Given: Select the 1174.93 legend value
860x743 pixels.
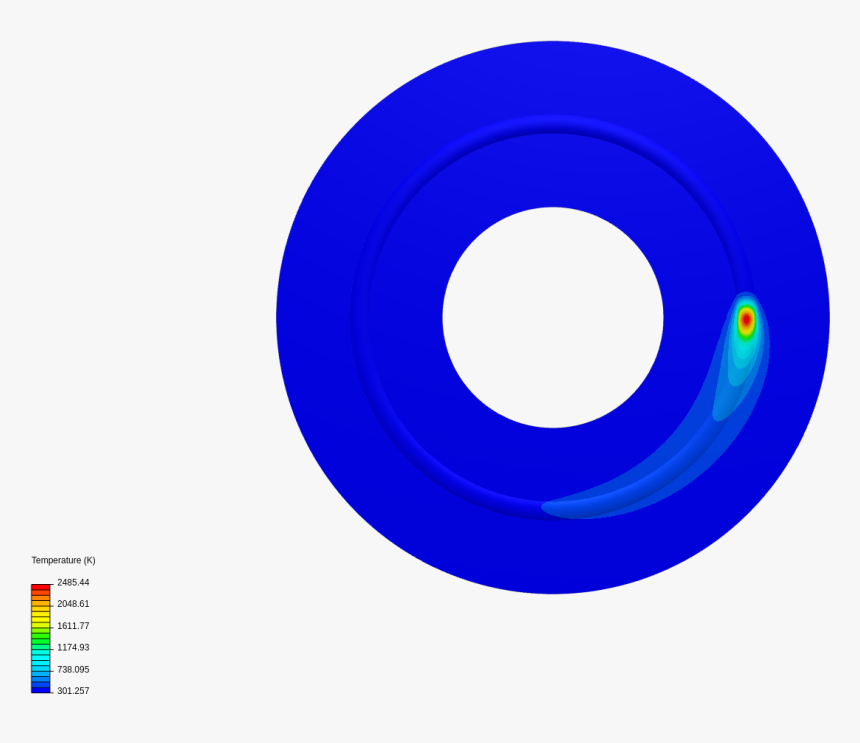Looking at the screenshot, I should pyautogui.click(x=73, y=647).
